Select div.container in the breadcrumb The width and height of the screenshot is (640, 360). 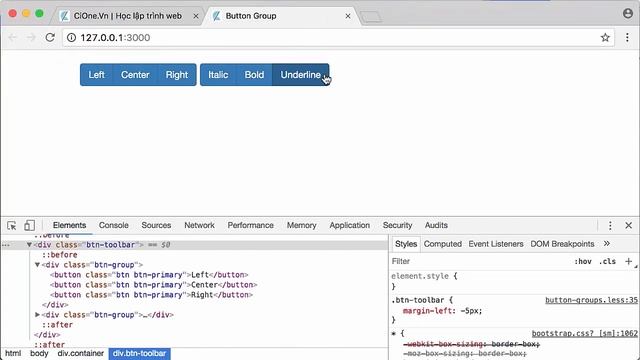tap(80, 353)
